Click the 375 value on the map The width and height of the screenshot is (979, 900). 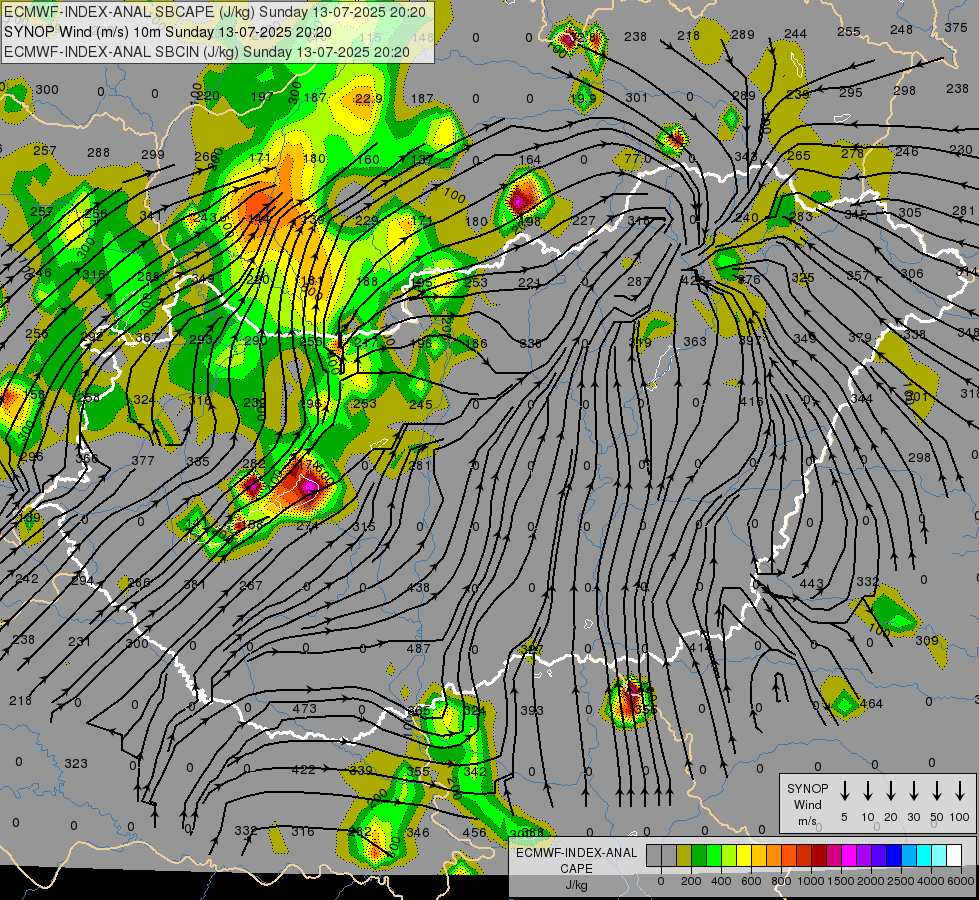pyautogui.click(x=956, y=27)
